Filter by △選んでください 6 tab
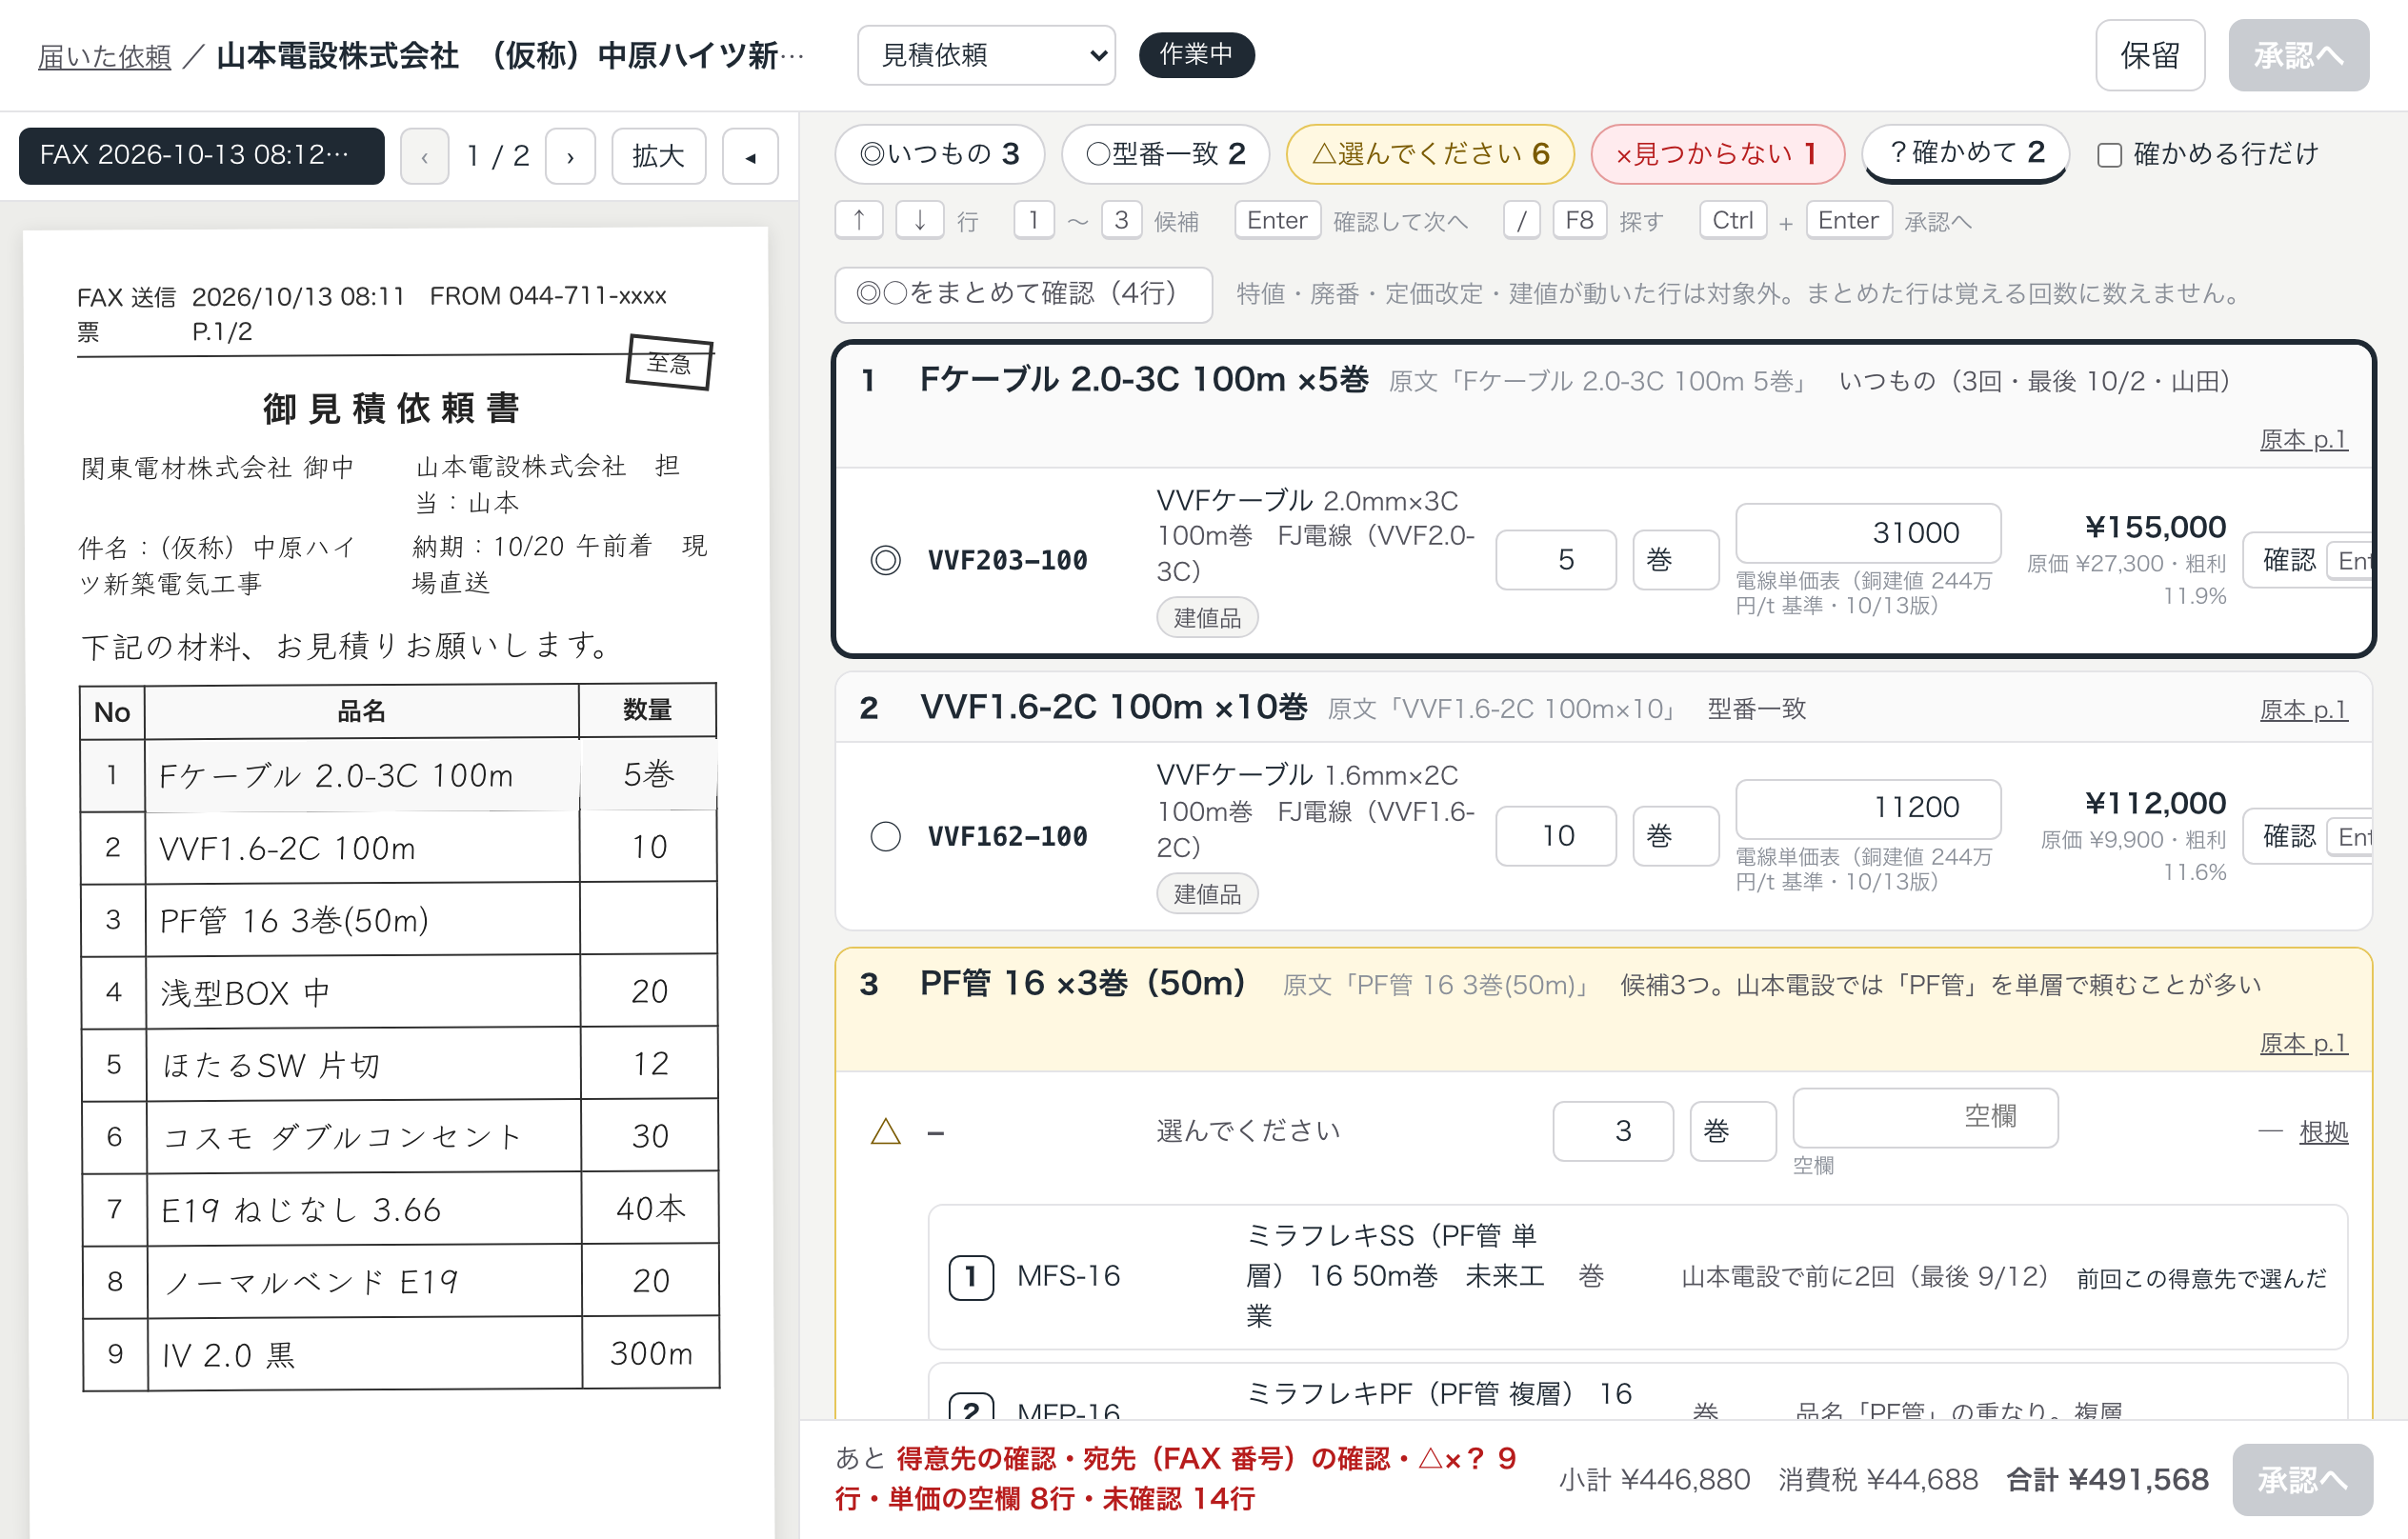The height and width of the screenshot is (1539, 2408). (1430, 154)
